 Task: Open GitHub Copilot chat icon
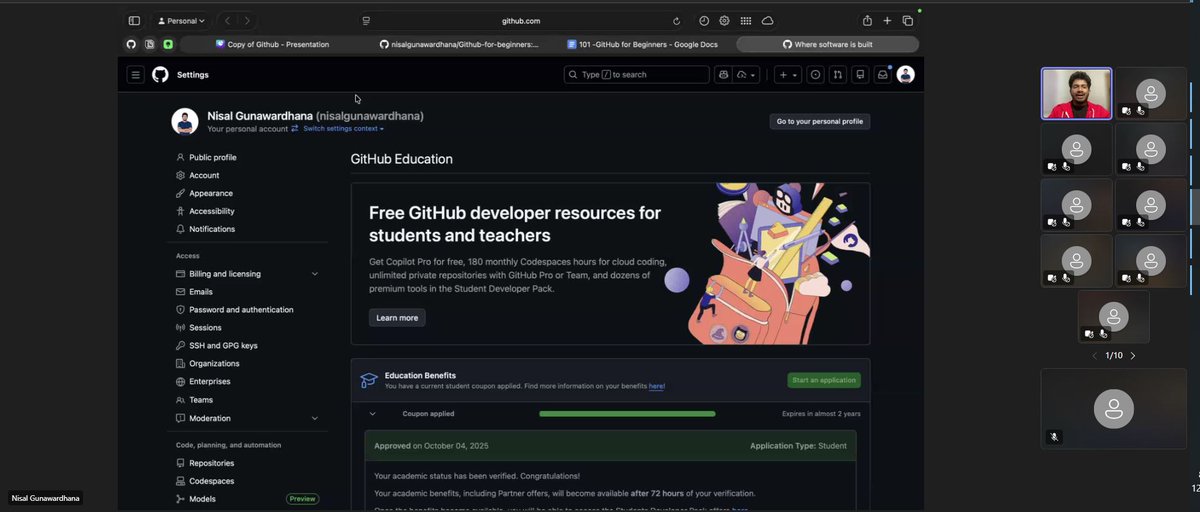(x=723, y=75)
